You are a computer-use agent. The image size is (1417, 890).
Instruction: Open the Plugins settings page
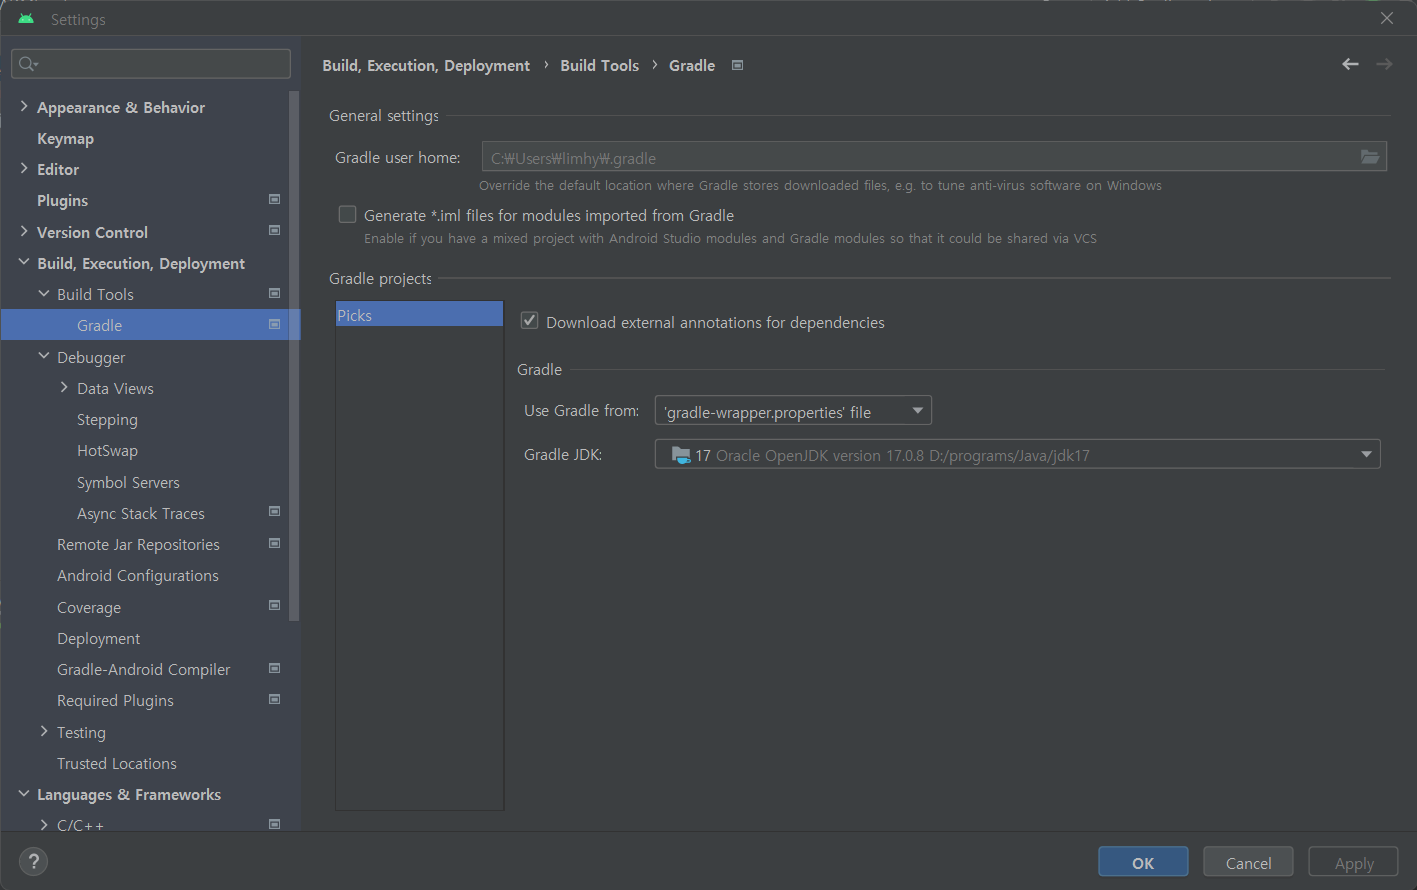click(x=62, y=201)
